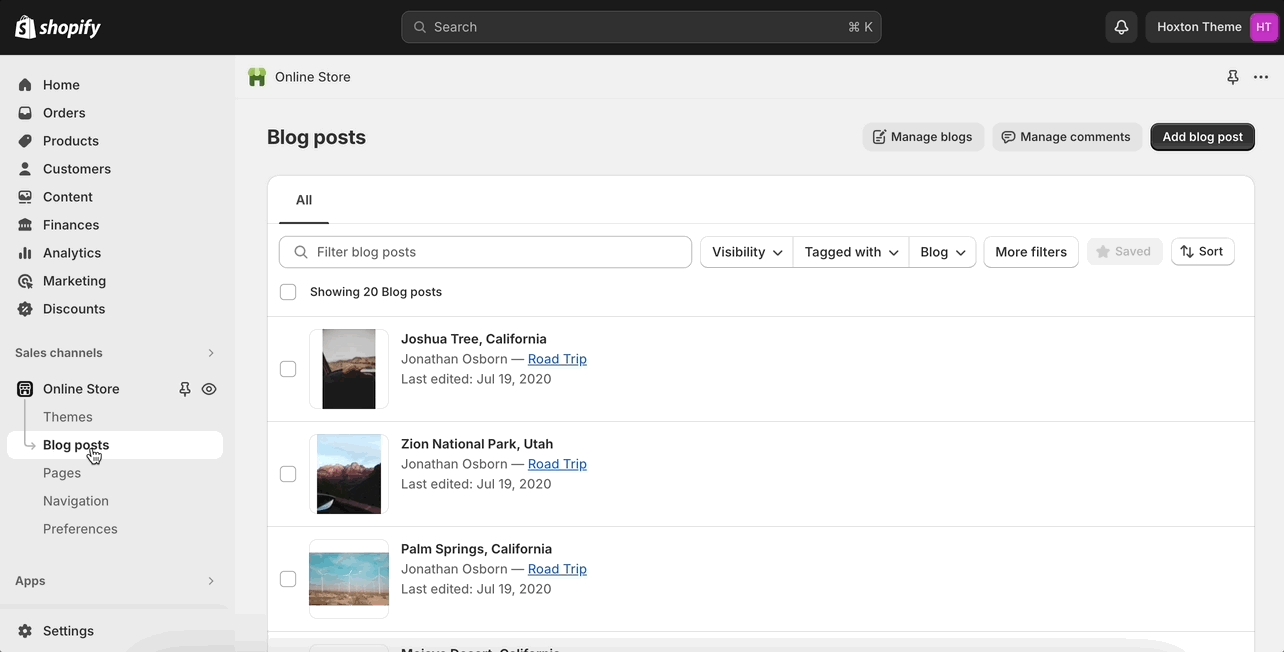Go to Themes in sidebar
This screenshot has height=652, width=1284.
[x=68, y=417]
